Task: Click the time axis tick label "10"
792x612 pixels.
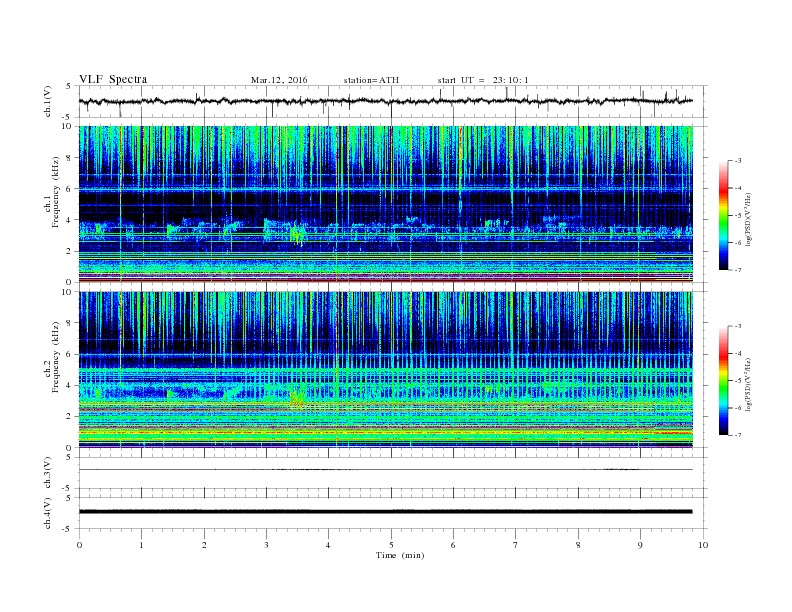Action: click(703, 545)
